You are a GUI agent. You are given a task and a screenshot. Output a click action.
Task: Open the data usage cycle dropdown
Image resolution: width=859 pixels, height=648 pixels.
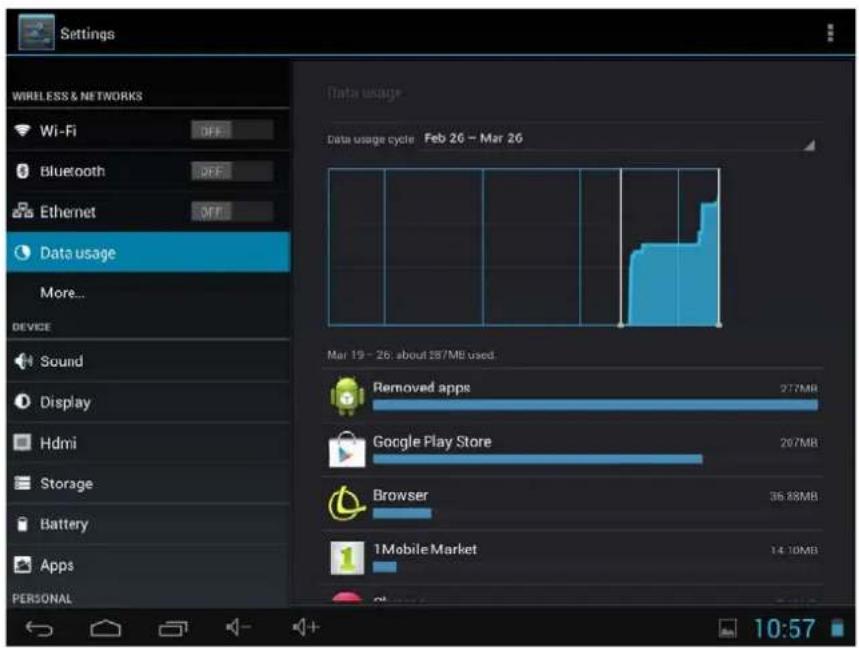pos(571,139)
